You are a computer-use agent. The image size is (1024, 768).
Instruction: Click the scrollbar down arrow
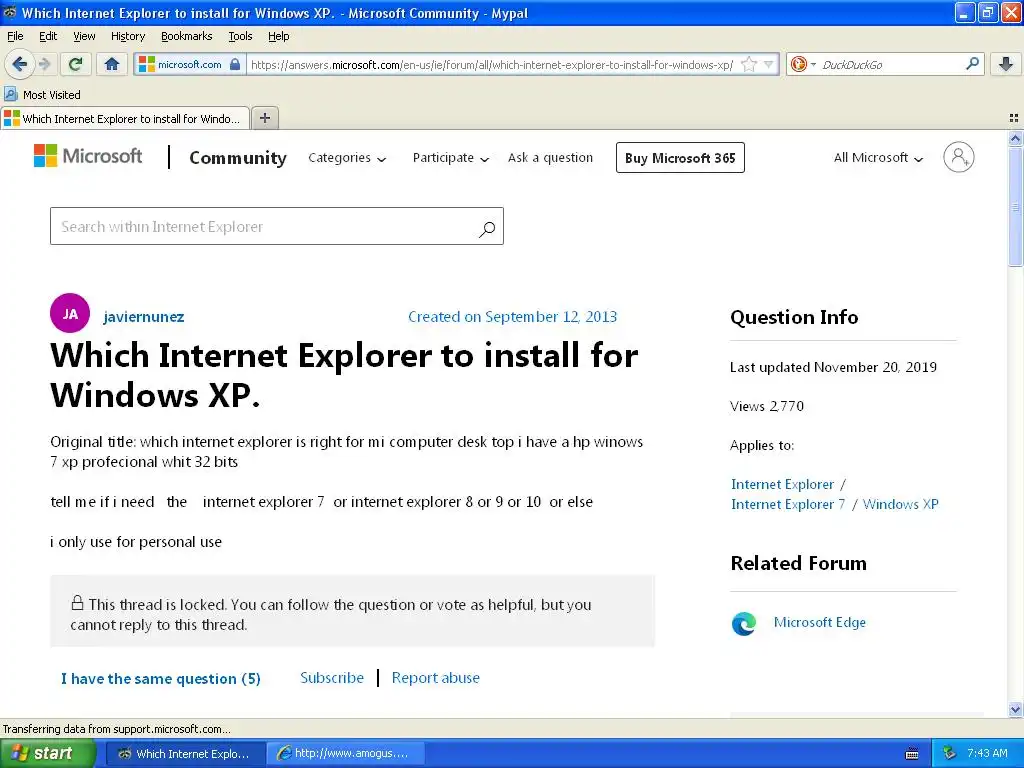[1015, 709]
